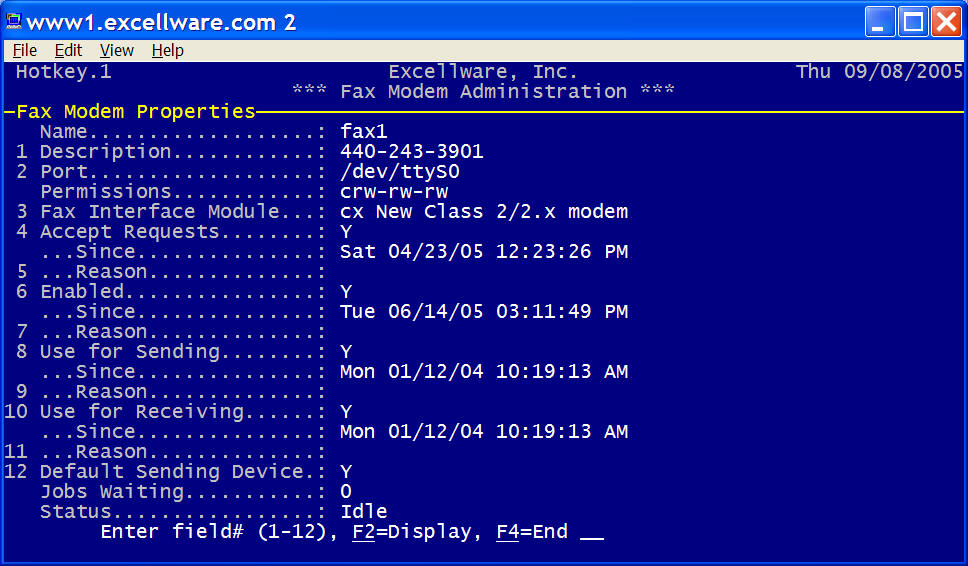Open the Help menu
The height and width of the screenshot is (566, 968).
[167, 51]
